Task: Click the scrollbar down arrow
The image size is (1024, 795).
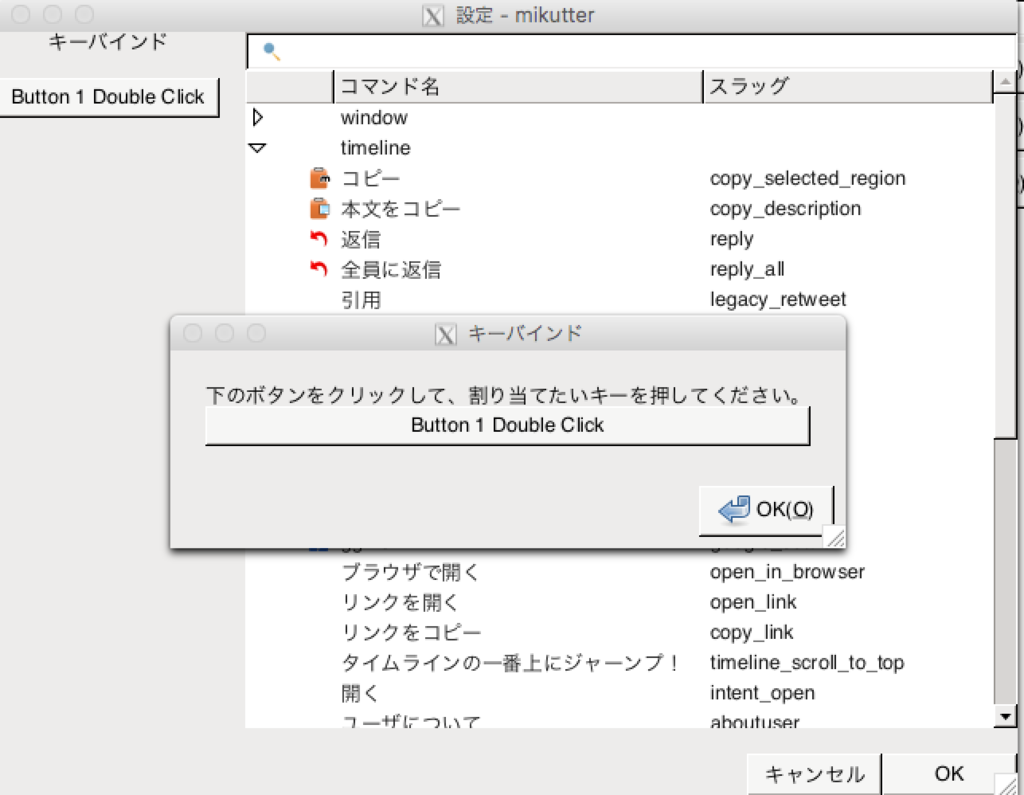Action: pyautogui.click(x=1005, y=717)
